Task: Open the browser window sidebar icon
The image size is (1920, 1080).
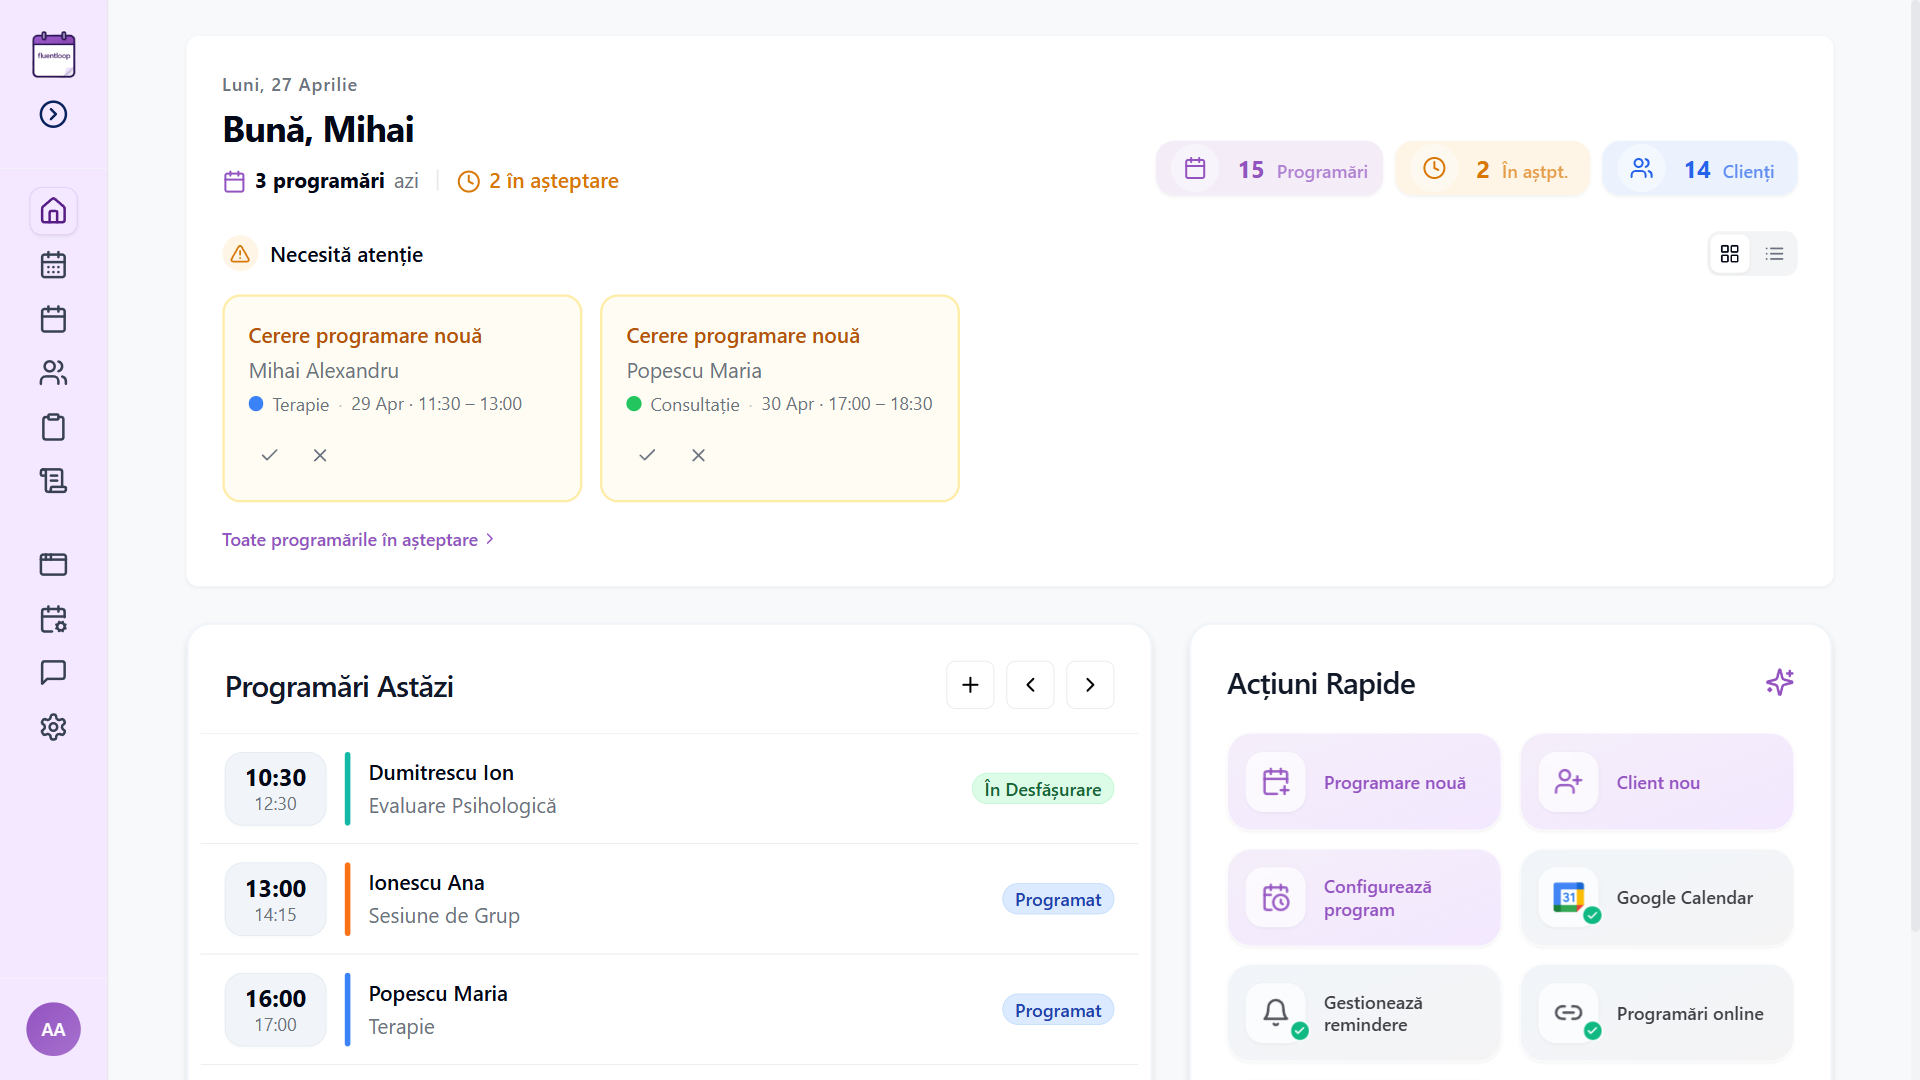Action: point(53,564)
